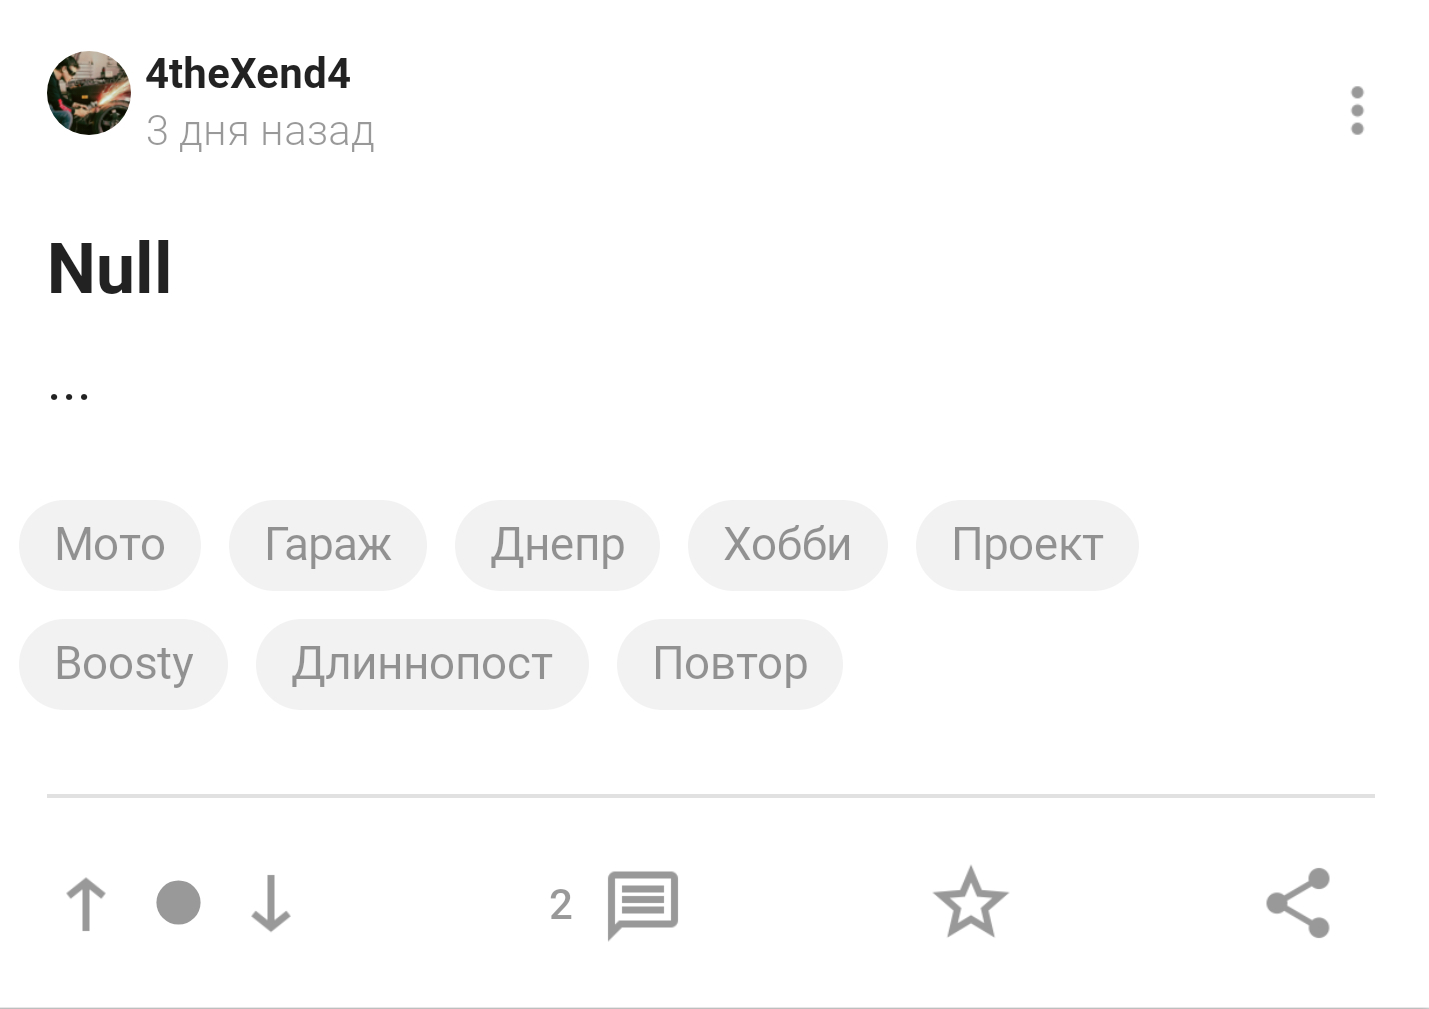Open the three-dot post options menu
This screenshot has height=1009, width=1429.
click(1357, 110)
